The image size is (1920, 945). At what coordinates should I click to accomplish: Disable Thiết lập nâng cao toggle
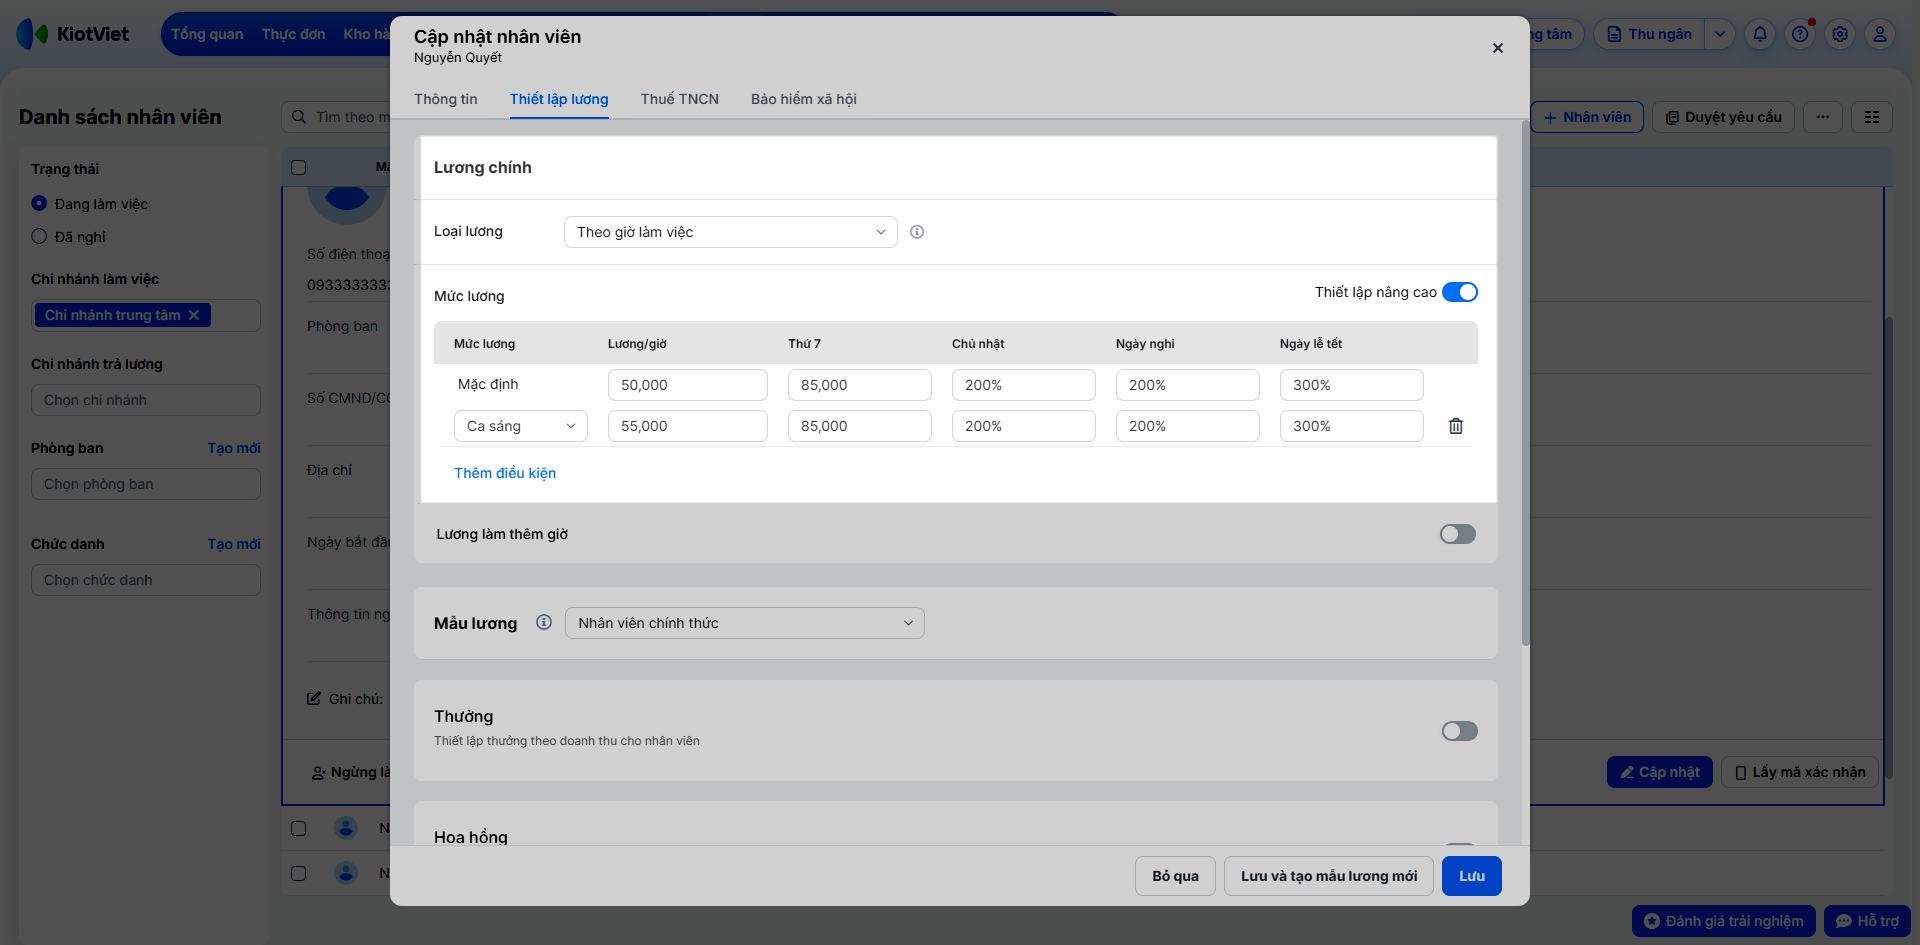click(x=1460, y=292)
